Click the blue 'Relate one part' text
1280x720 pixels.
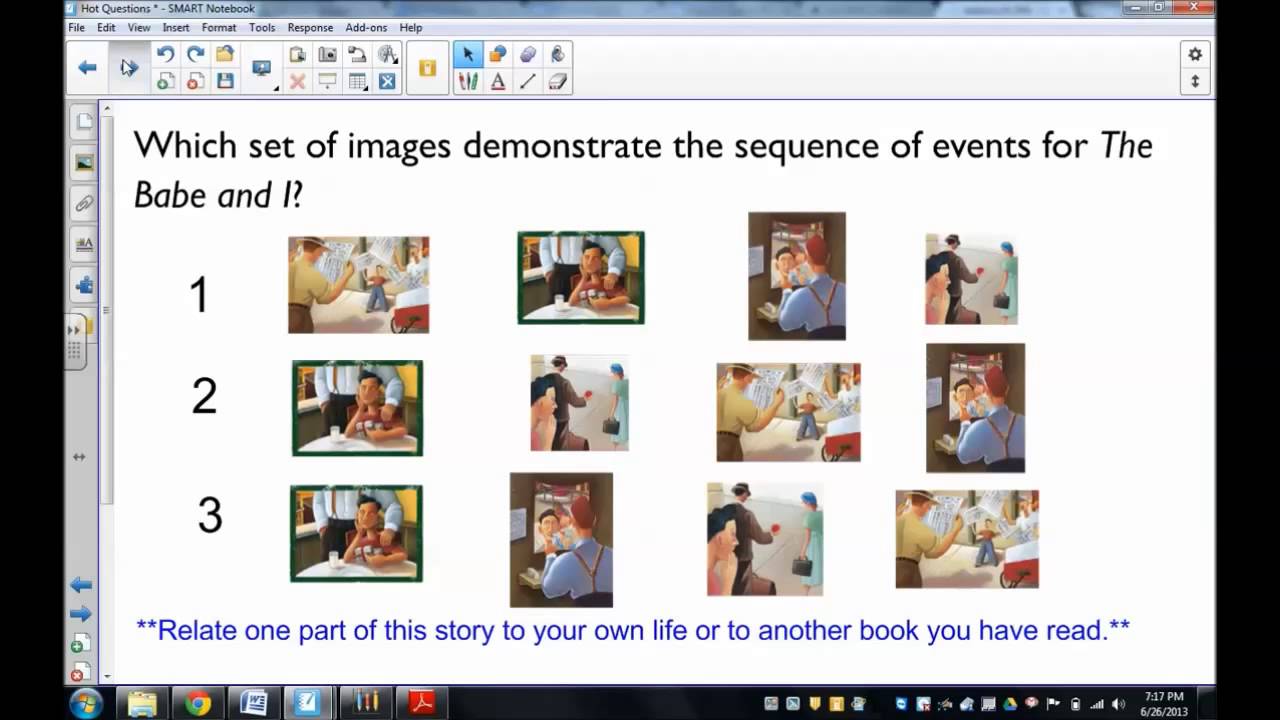[633, 630]
